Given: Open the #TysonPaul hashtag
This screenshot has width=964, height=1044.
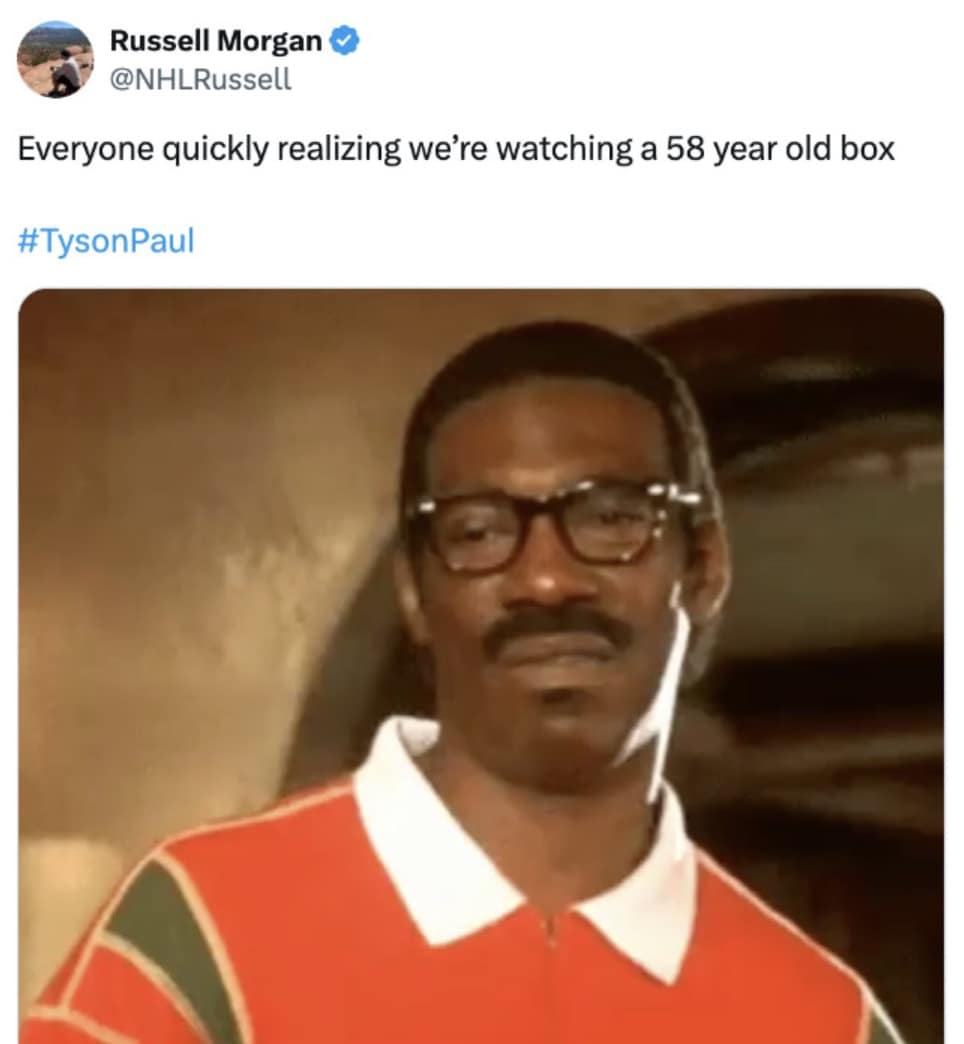Looking at the screenshot, I should [x=106, y=240].
